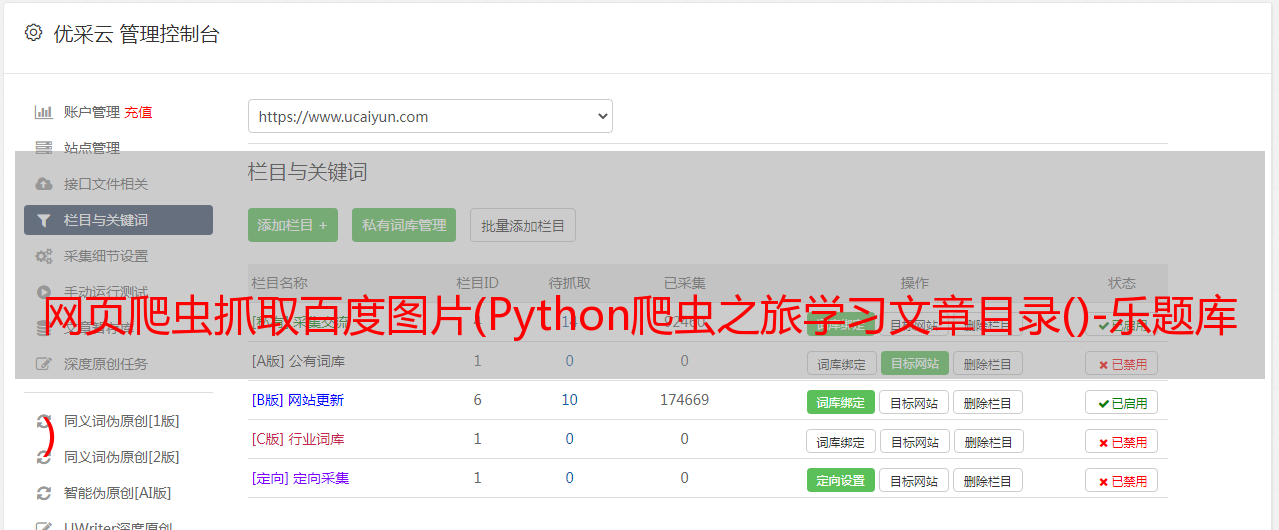The height and width of the screenshot is (530, 1279).
Task: Toggle 已启用 status of [B版] 网站更新
Action: tap(1122, 402)
